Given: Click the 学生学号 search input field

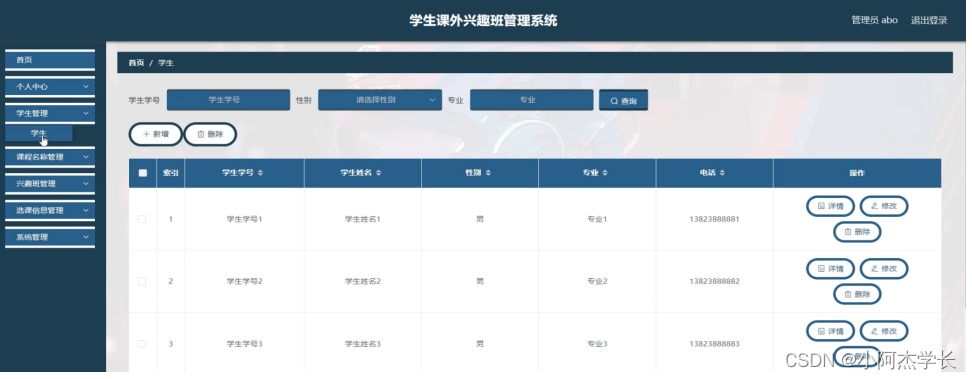Looking at the screenshot, I should 228,100.
